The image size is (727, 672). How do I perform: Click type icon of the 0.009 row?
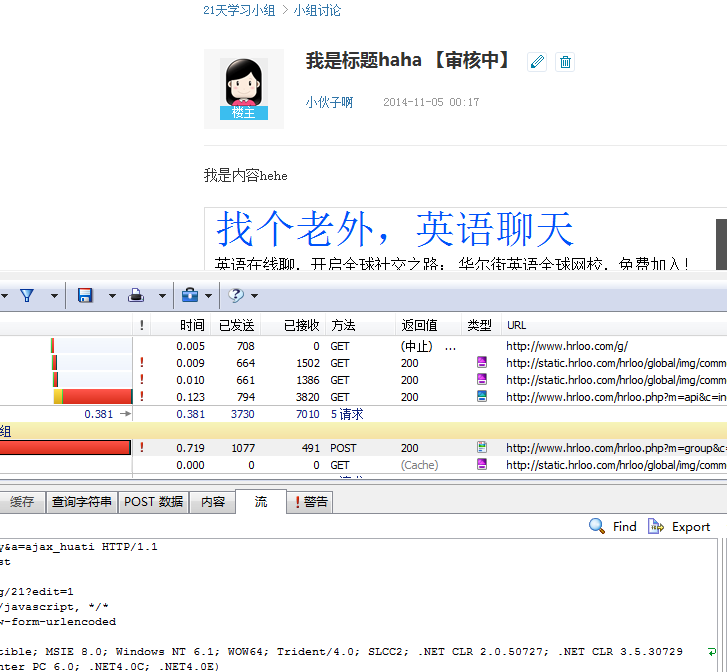point(482,362)
